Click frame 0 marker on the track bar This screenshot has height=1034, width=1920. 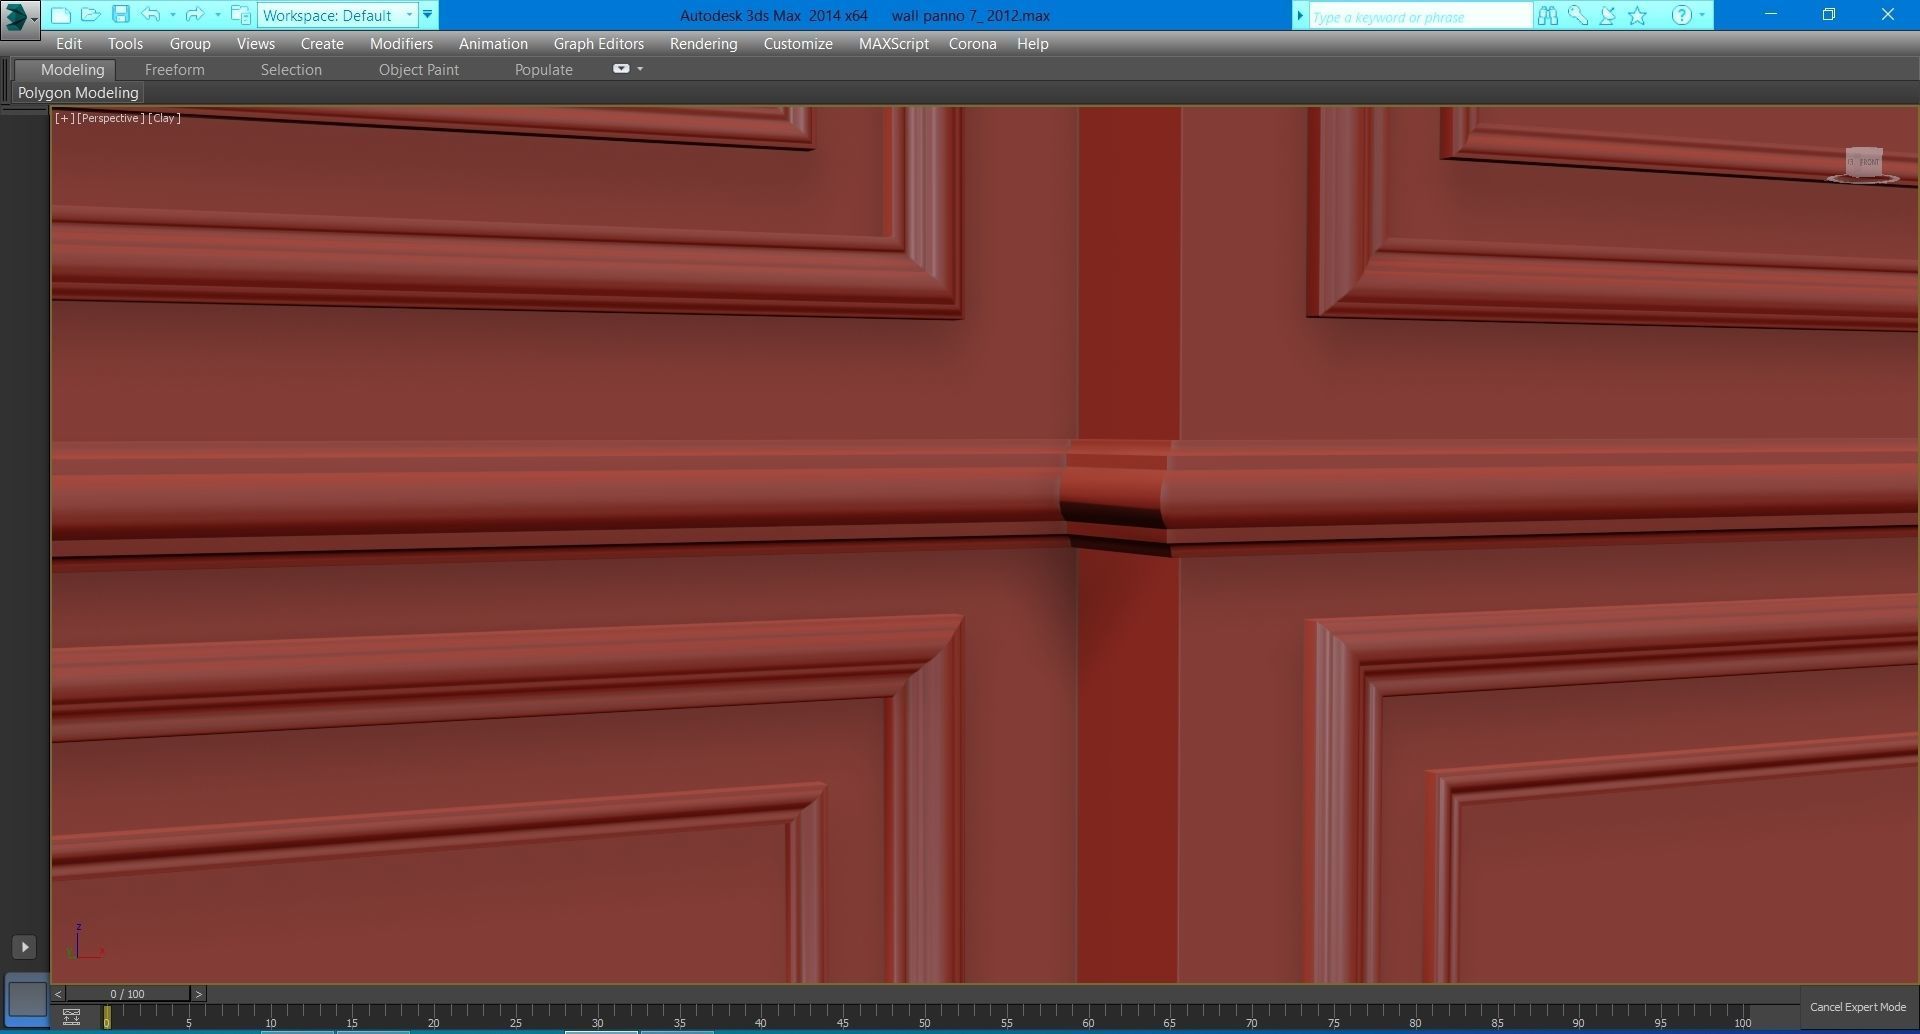(x=107, y=1017)
